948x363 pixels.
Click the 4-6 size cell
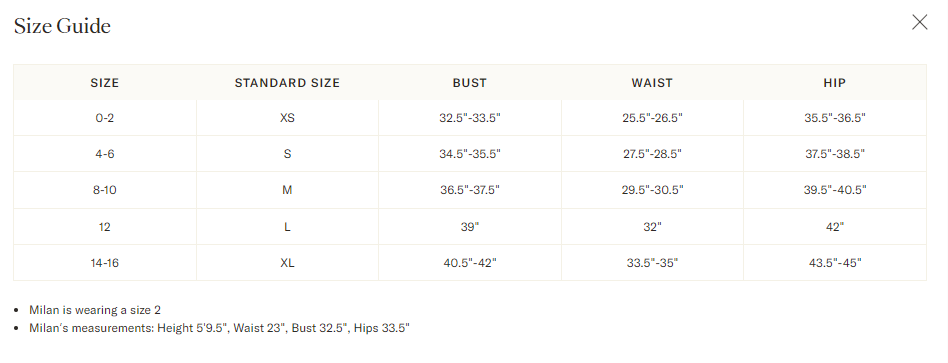(x=105, y=154)
